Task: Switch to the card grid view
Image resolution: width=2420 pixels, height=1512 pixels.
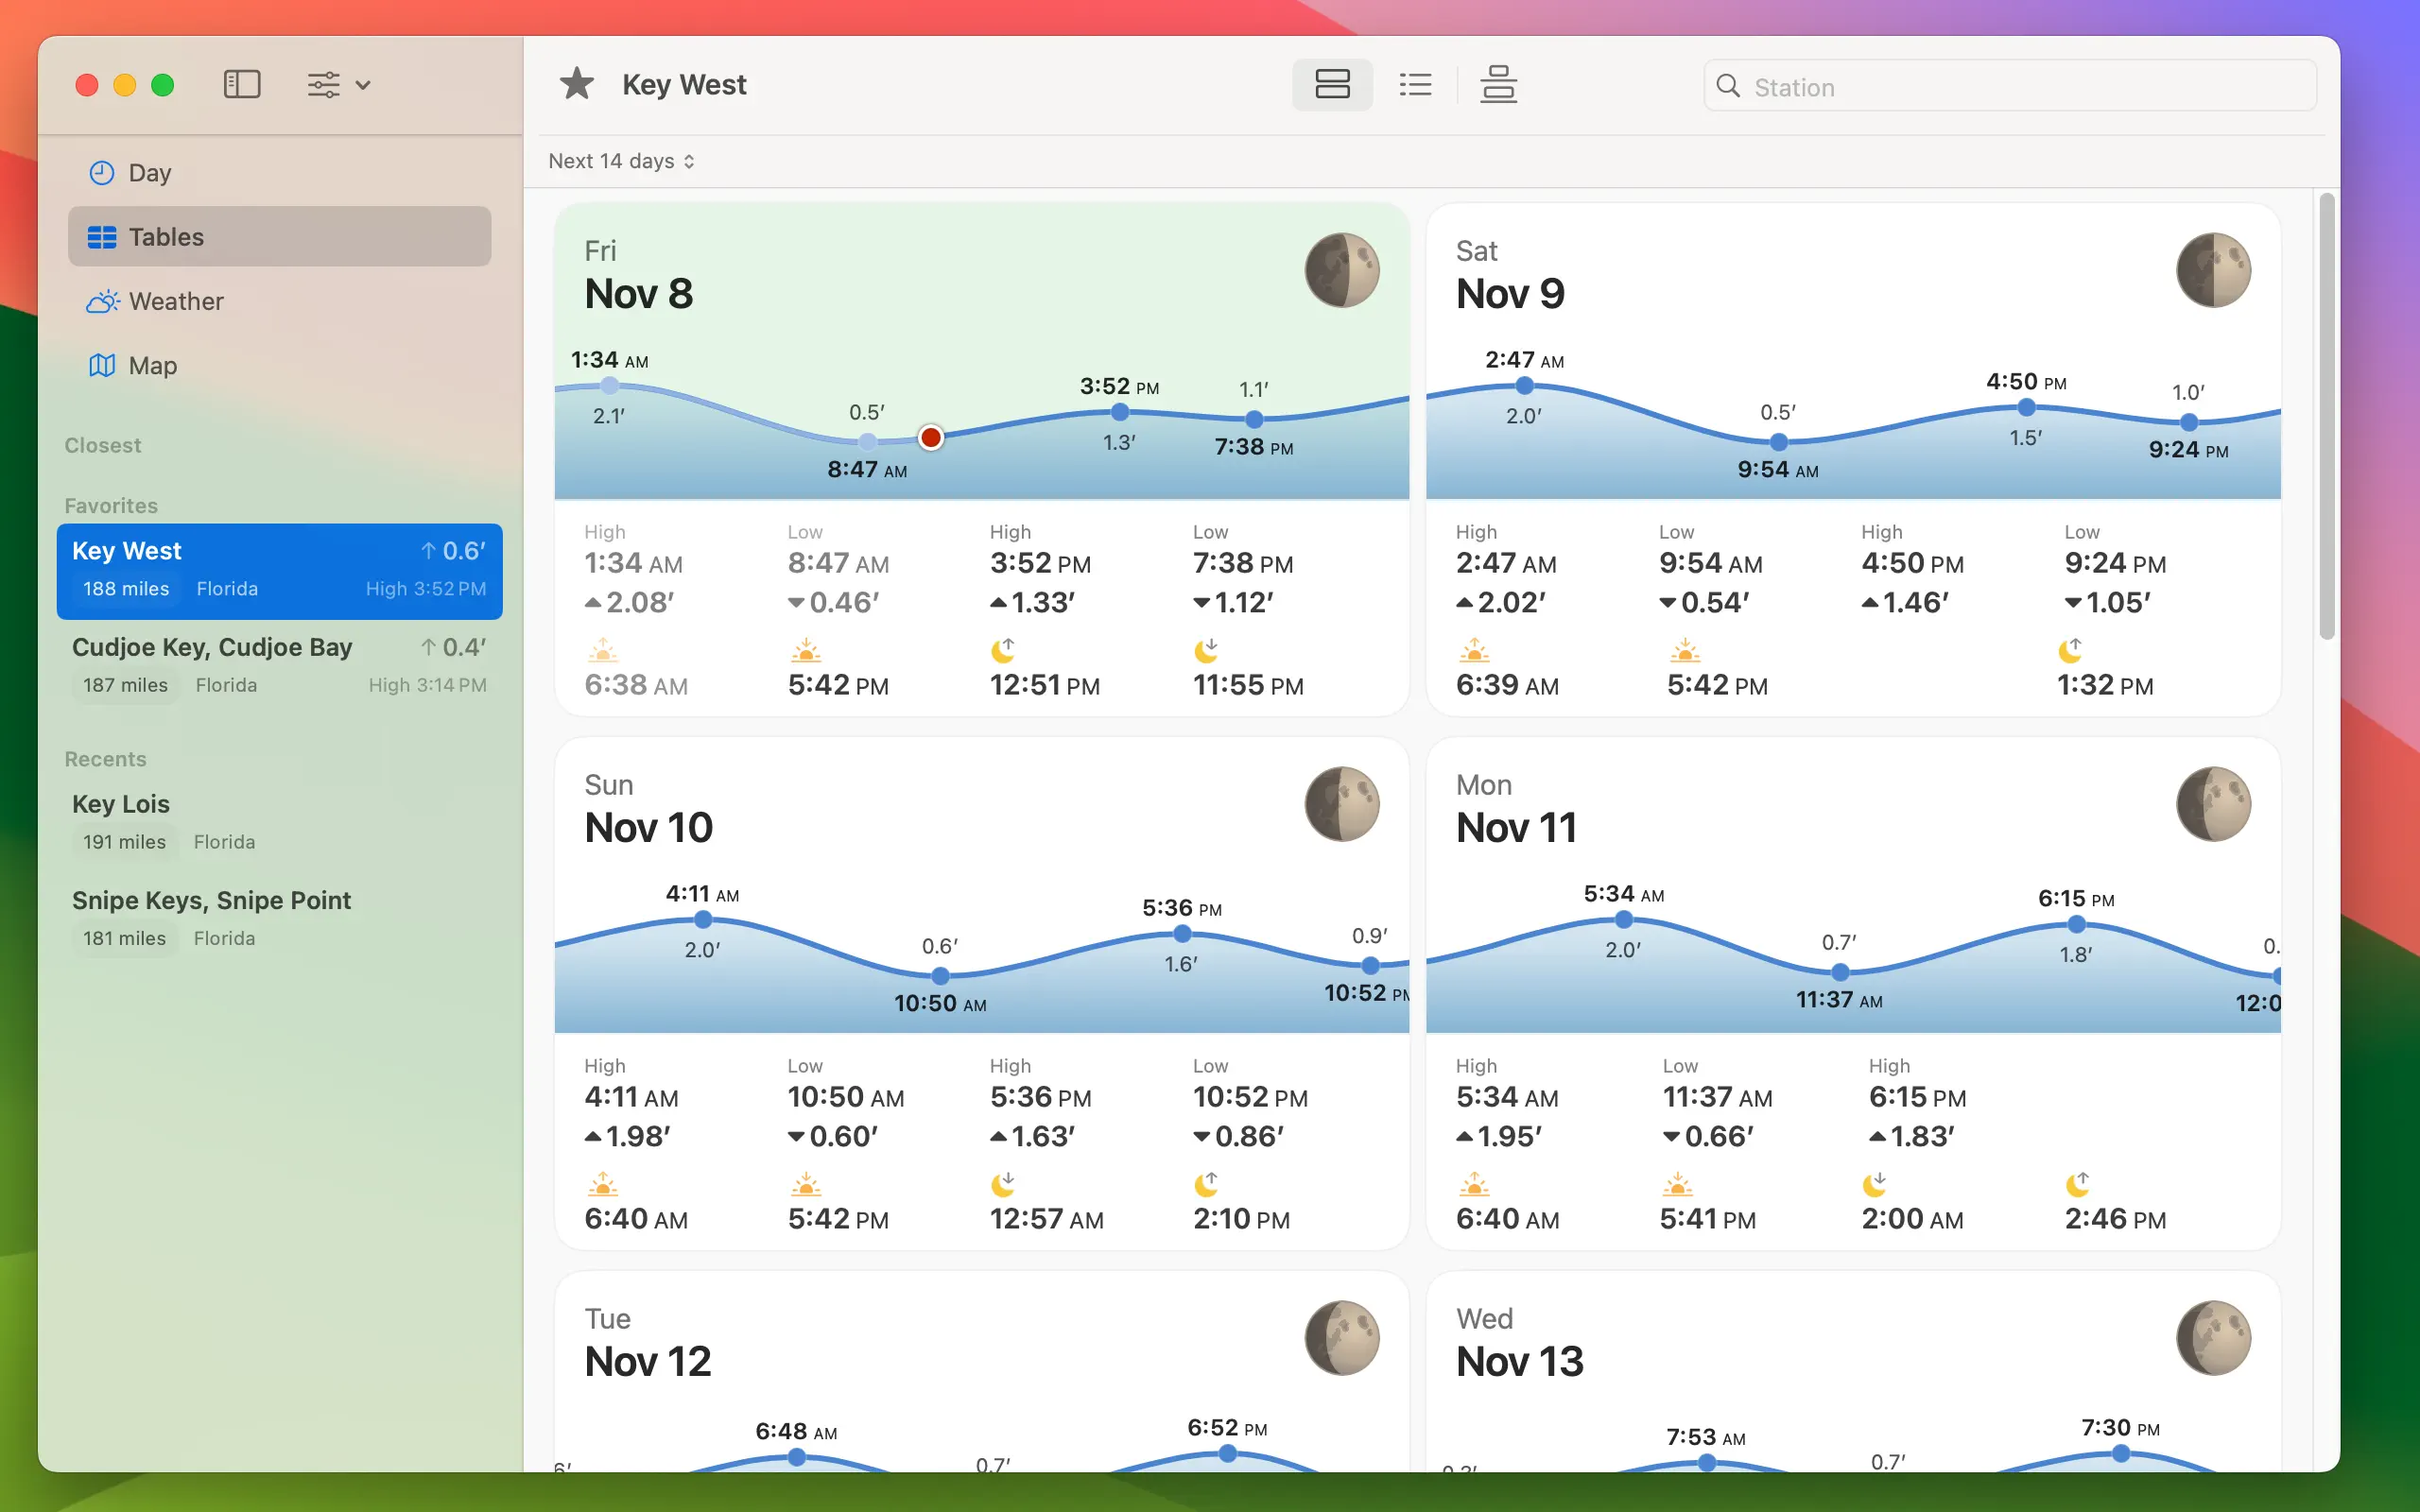Action: [x=1331, y=85]
